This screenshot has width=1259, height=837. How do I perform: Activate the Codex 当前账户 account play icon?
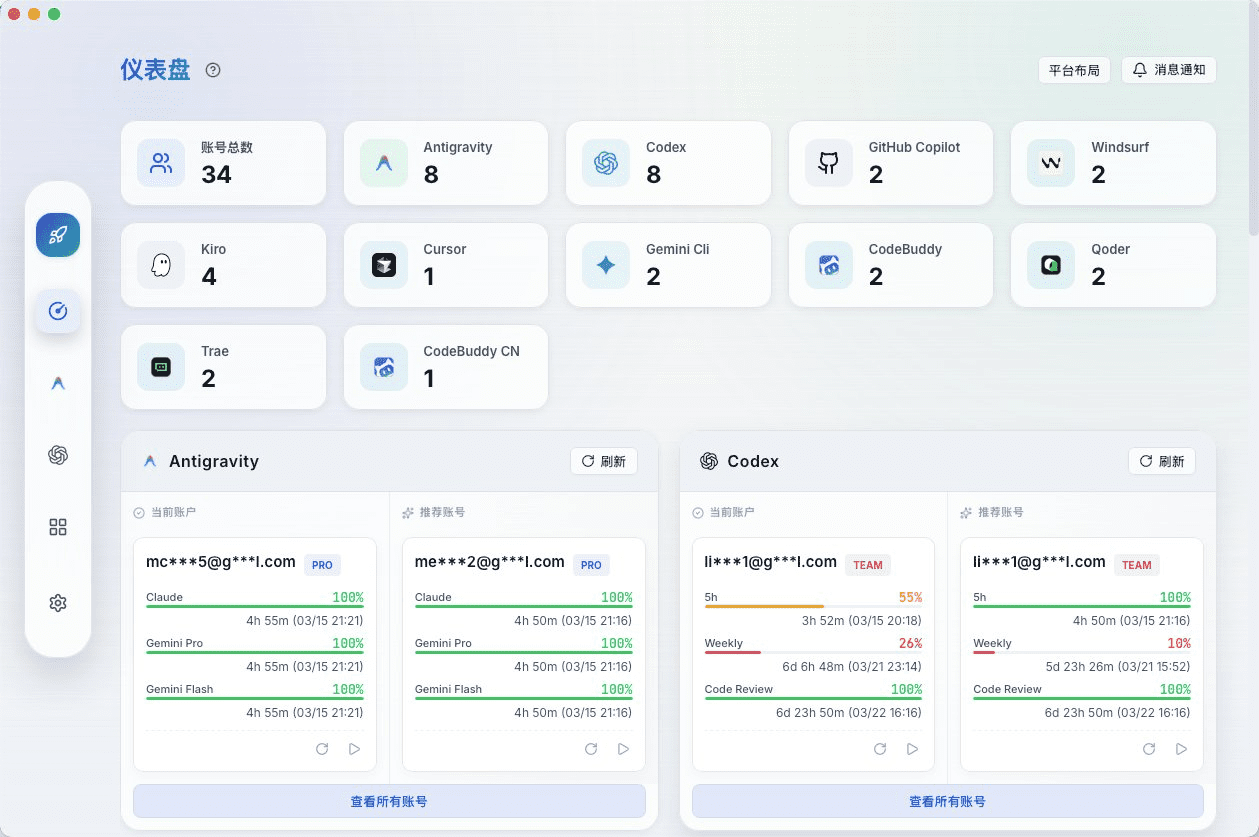pyautogui.click(x=912, y=749)
